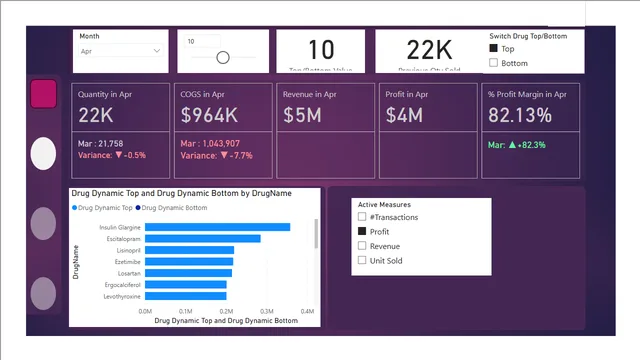Check the Top option in Switch Drug
Image resolution: width=640 pixels, height=360 pixels.
click(x=493, y=48)
